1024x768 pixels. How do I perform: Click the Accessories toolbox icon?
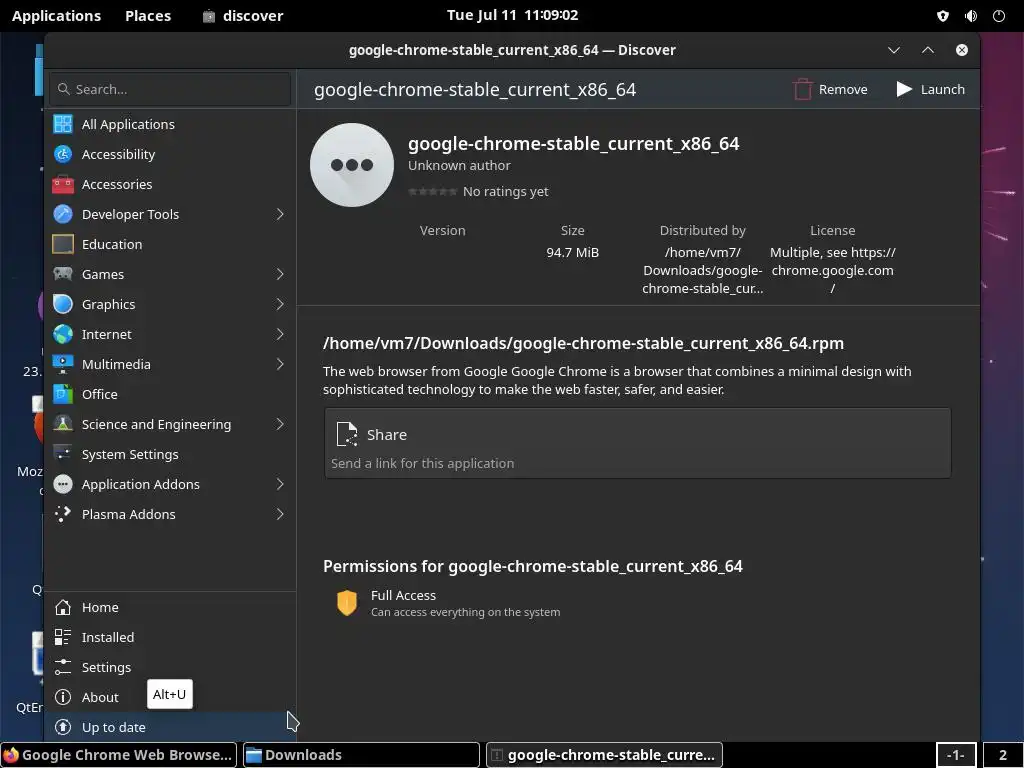coord(63,184)
